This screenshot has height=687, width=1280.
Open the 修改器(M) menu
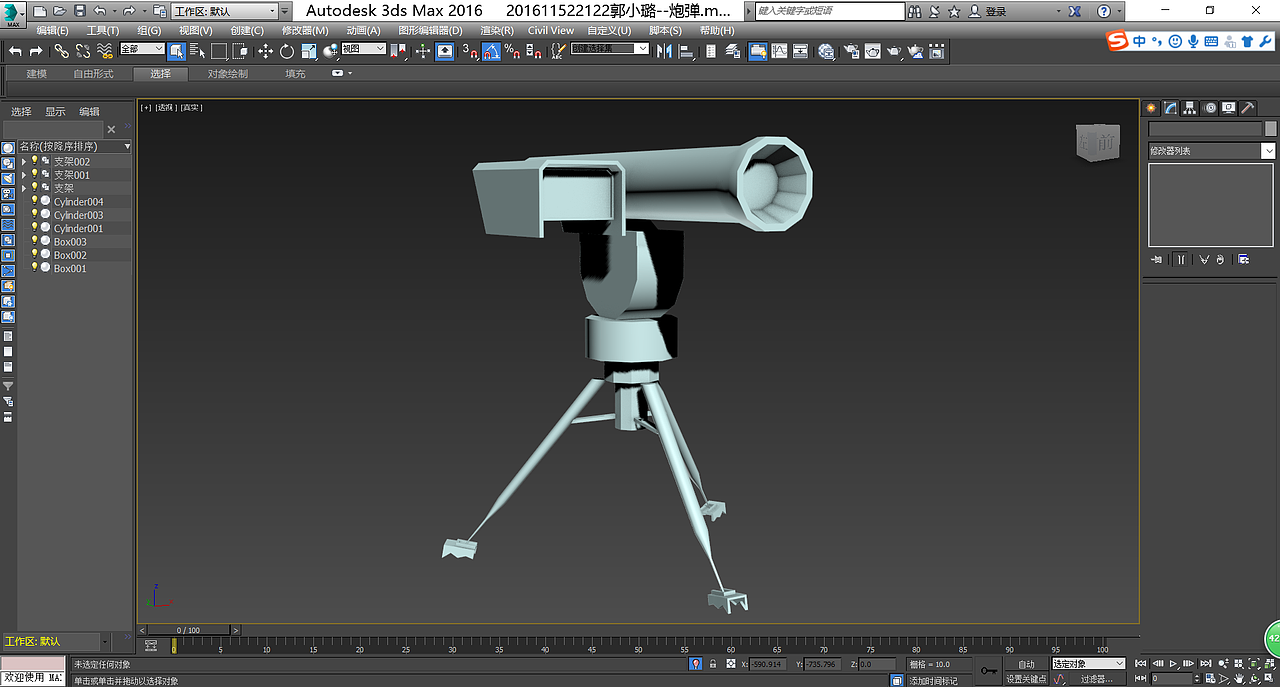[x=305, y=31]
